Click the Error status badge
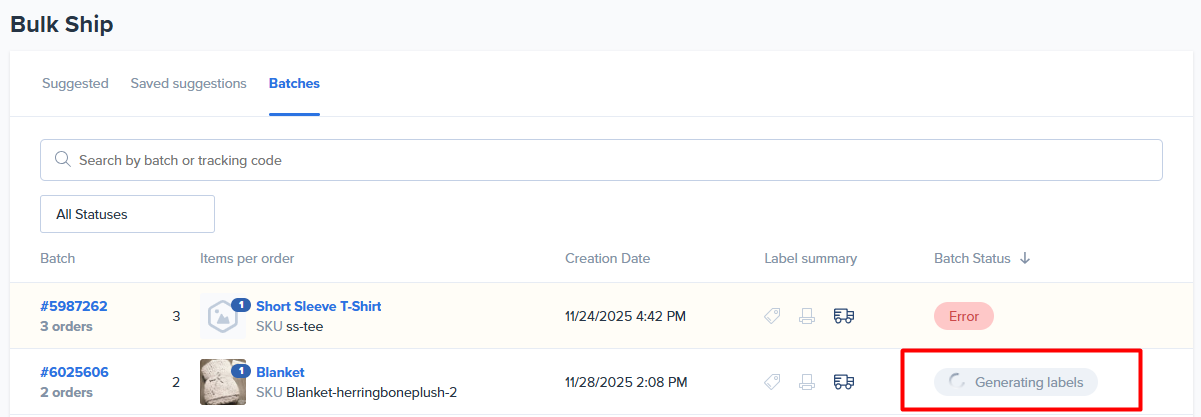Viewport: 1201px width, 417px height. coord(963,316)
